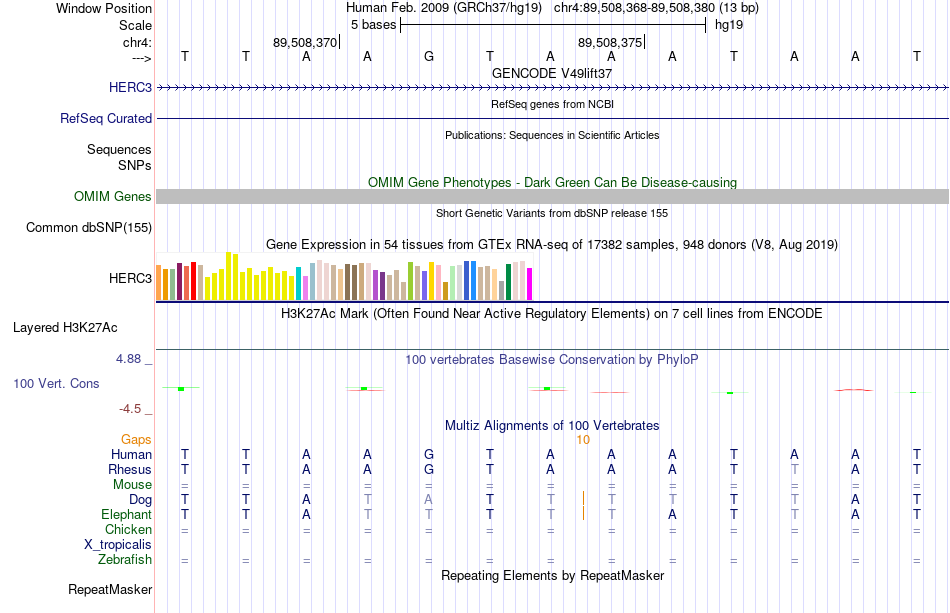The image size is (950, 613).
Task: Click the RepeatMasker track label
Action: click(110, 589)
